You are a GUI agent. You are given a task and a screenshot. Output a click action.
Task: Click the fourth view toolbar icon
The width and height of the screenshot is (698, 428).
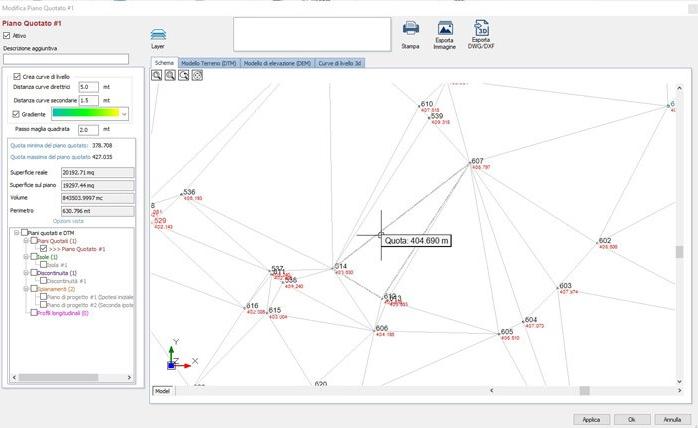[x=197, y=75]
